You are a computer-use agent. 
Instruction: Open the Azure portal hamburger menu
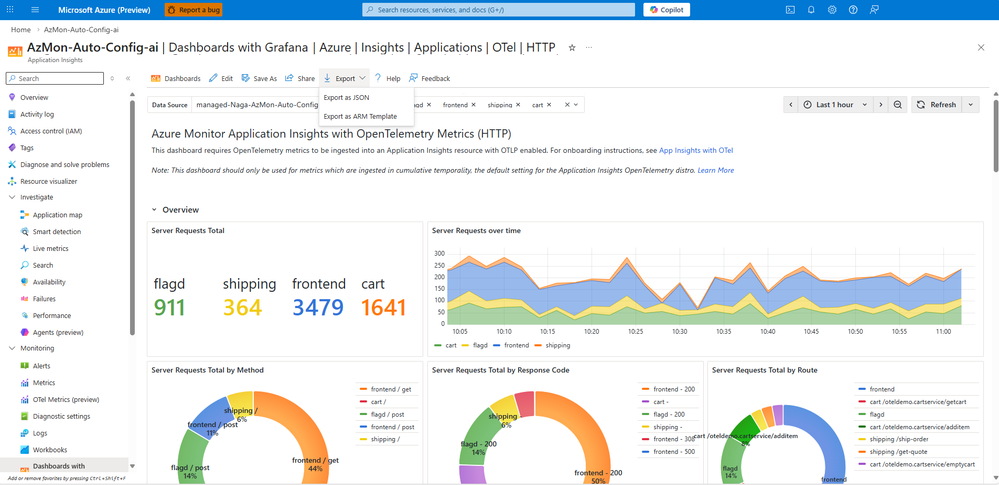click(35, 10)
